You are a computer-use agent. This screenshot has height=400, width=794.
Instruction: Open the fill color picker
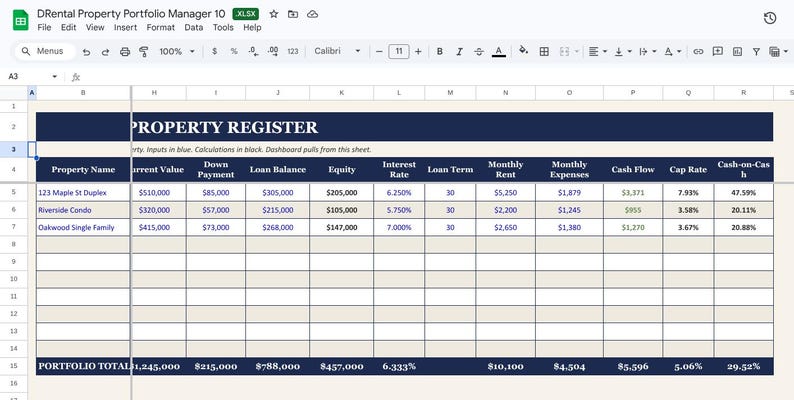click(524, 50)
